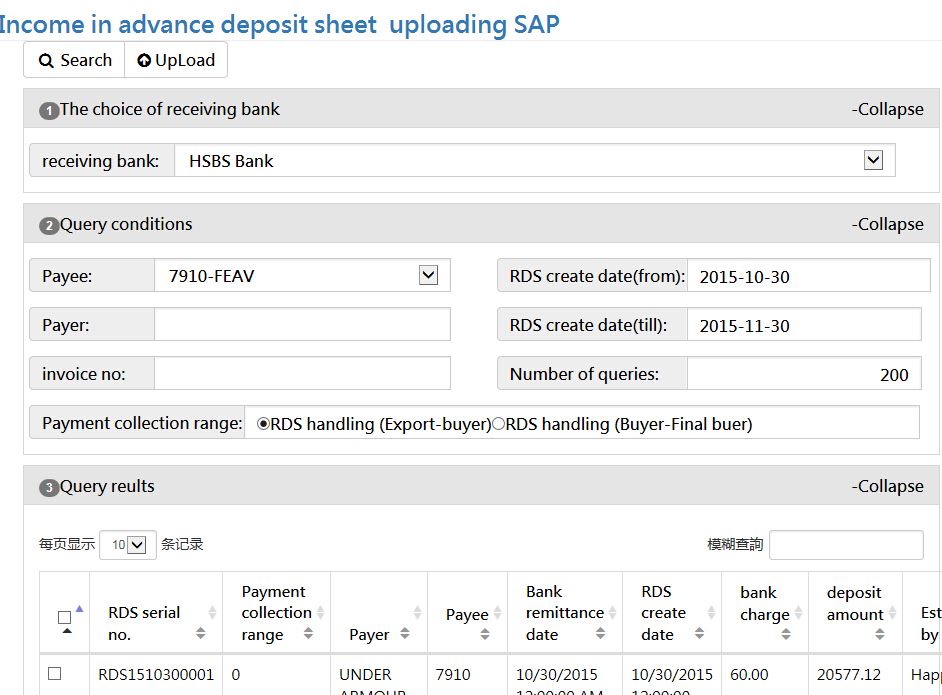Check the row RDS1510300001 checkbox
Viewport: 942px width, 695px height.
pyautogui.click(x=55, y=674)
